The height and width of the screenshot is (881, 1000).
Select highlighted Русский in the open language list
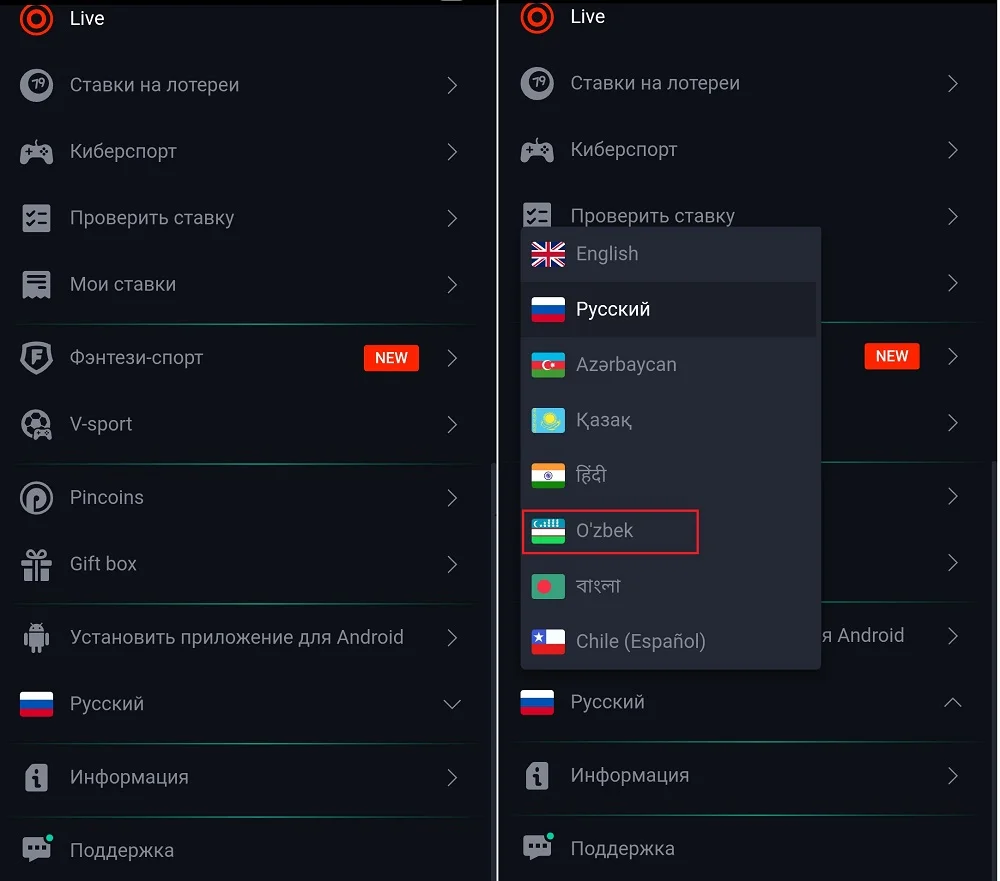tap(613, 310)
